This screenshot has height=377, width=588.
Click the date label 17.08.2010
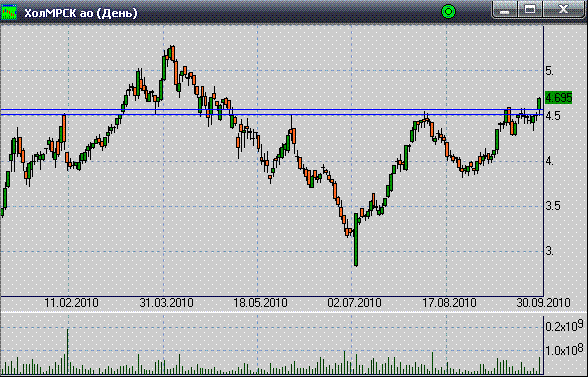click(x=449, y=303)
